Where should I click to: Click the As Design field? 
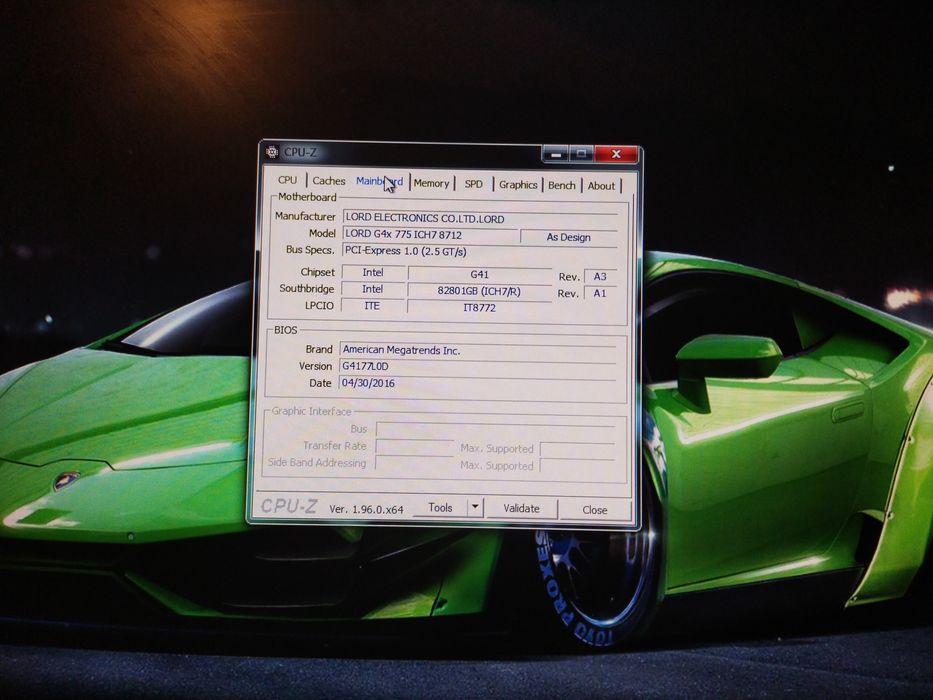click(569, 237)
